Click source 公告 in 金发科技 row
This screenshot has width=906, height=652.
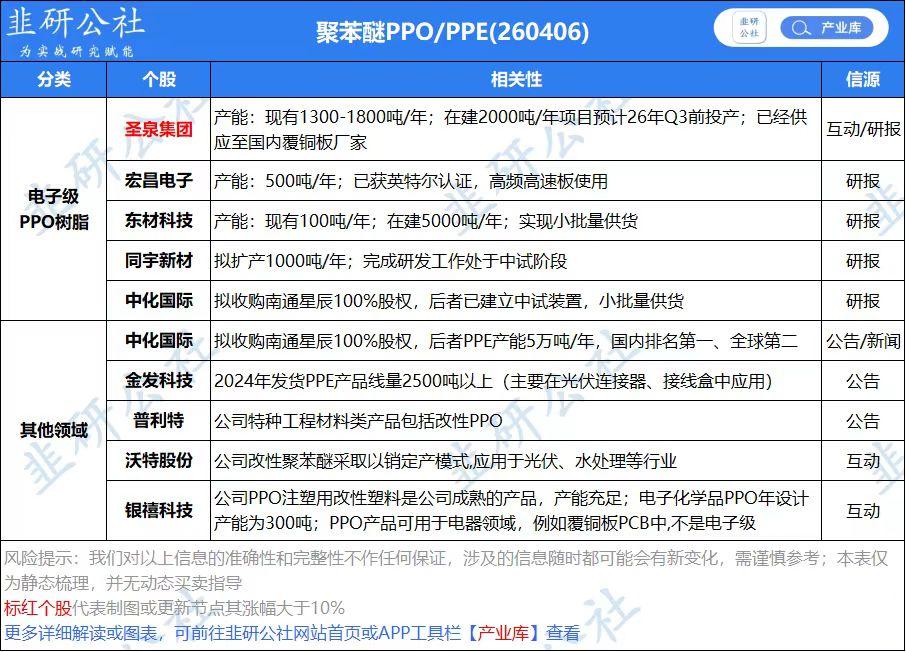tap(863, 381)
